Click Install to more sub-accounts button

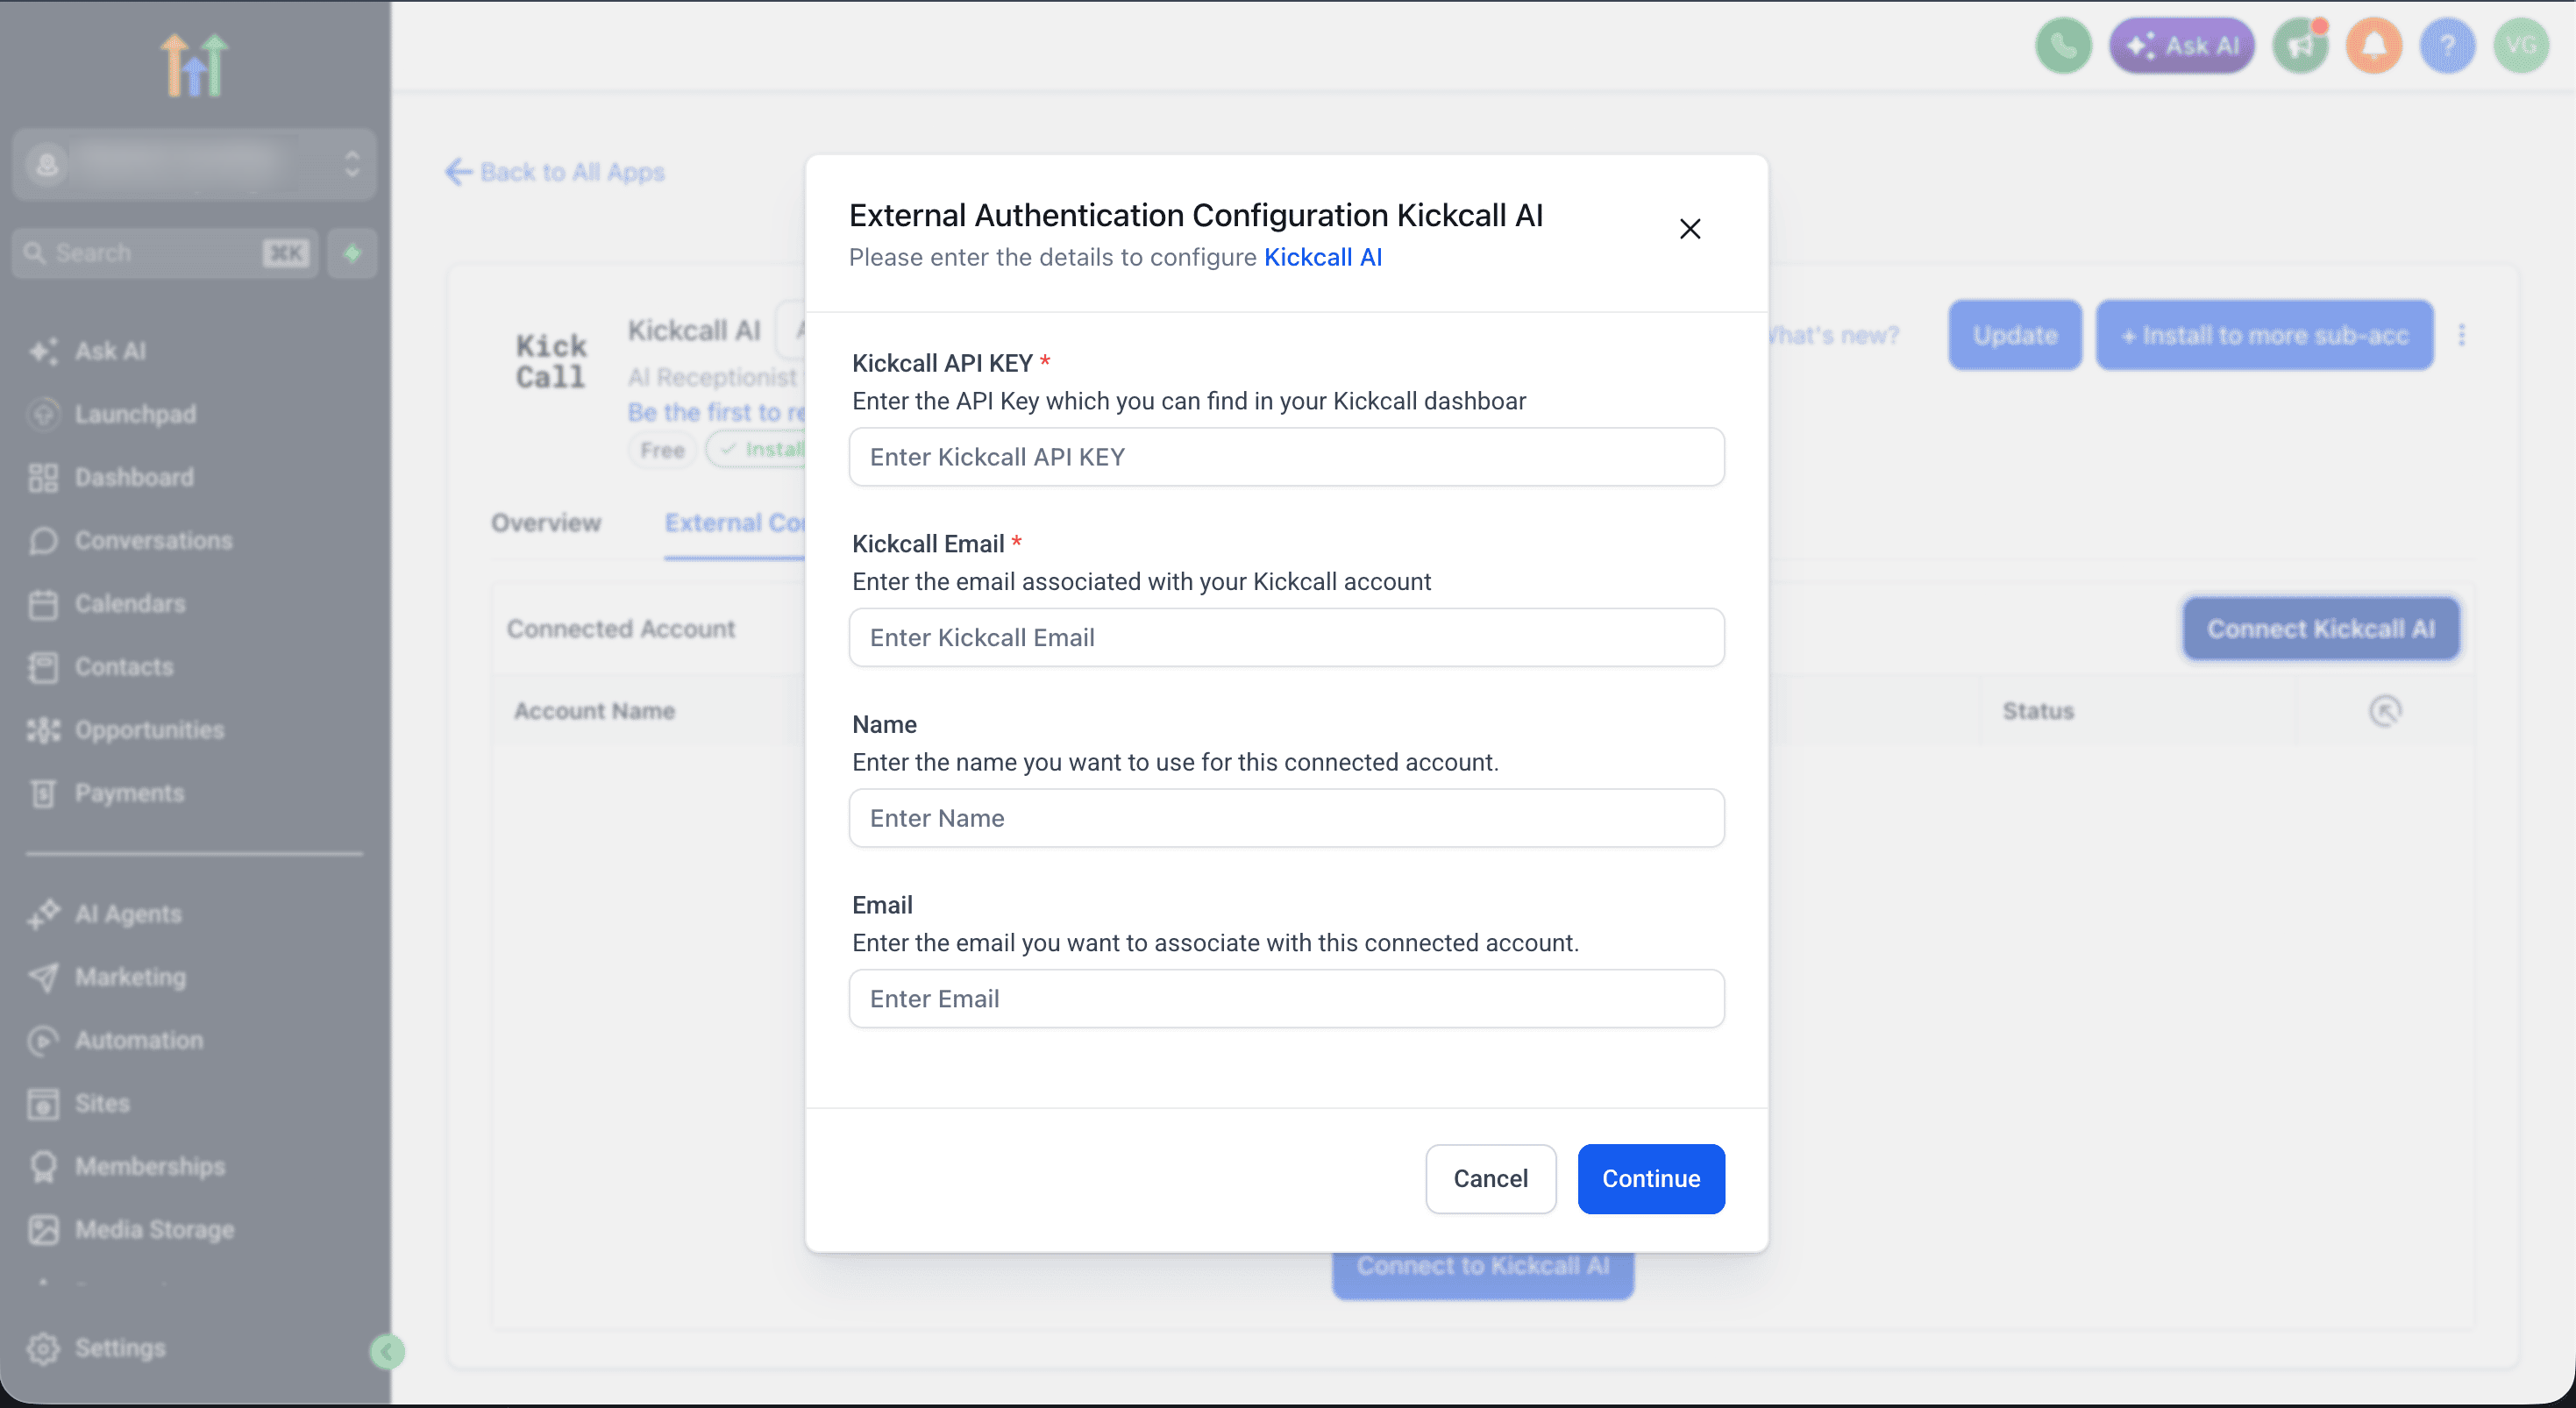(2264, 335)
